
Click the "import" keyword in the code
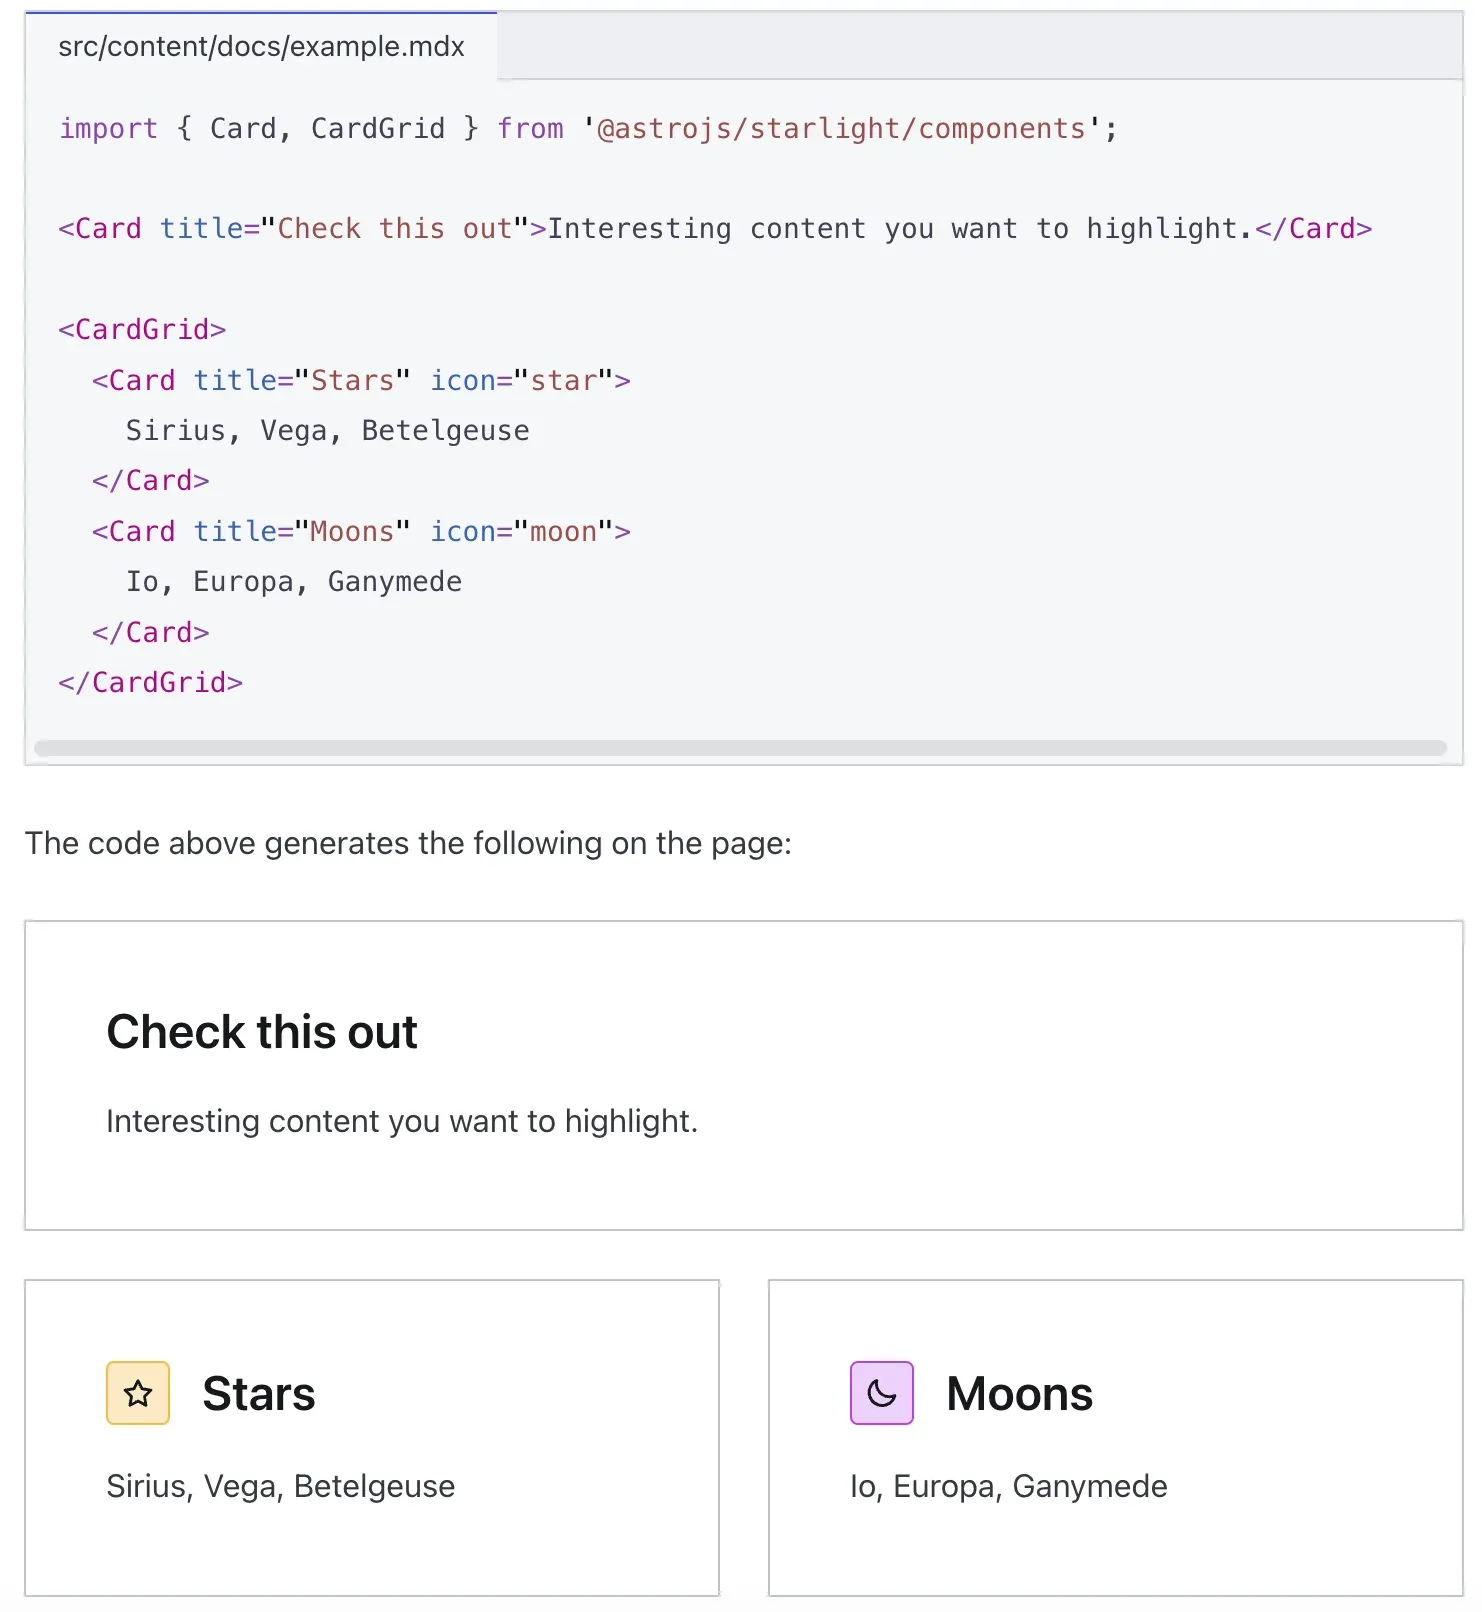[x=108, y=129]
